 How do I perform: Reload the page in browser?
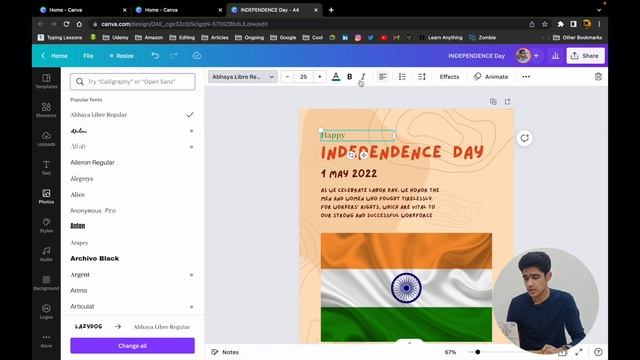pos(66,24)
